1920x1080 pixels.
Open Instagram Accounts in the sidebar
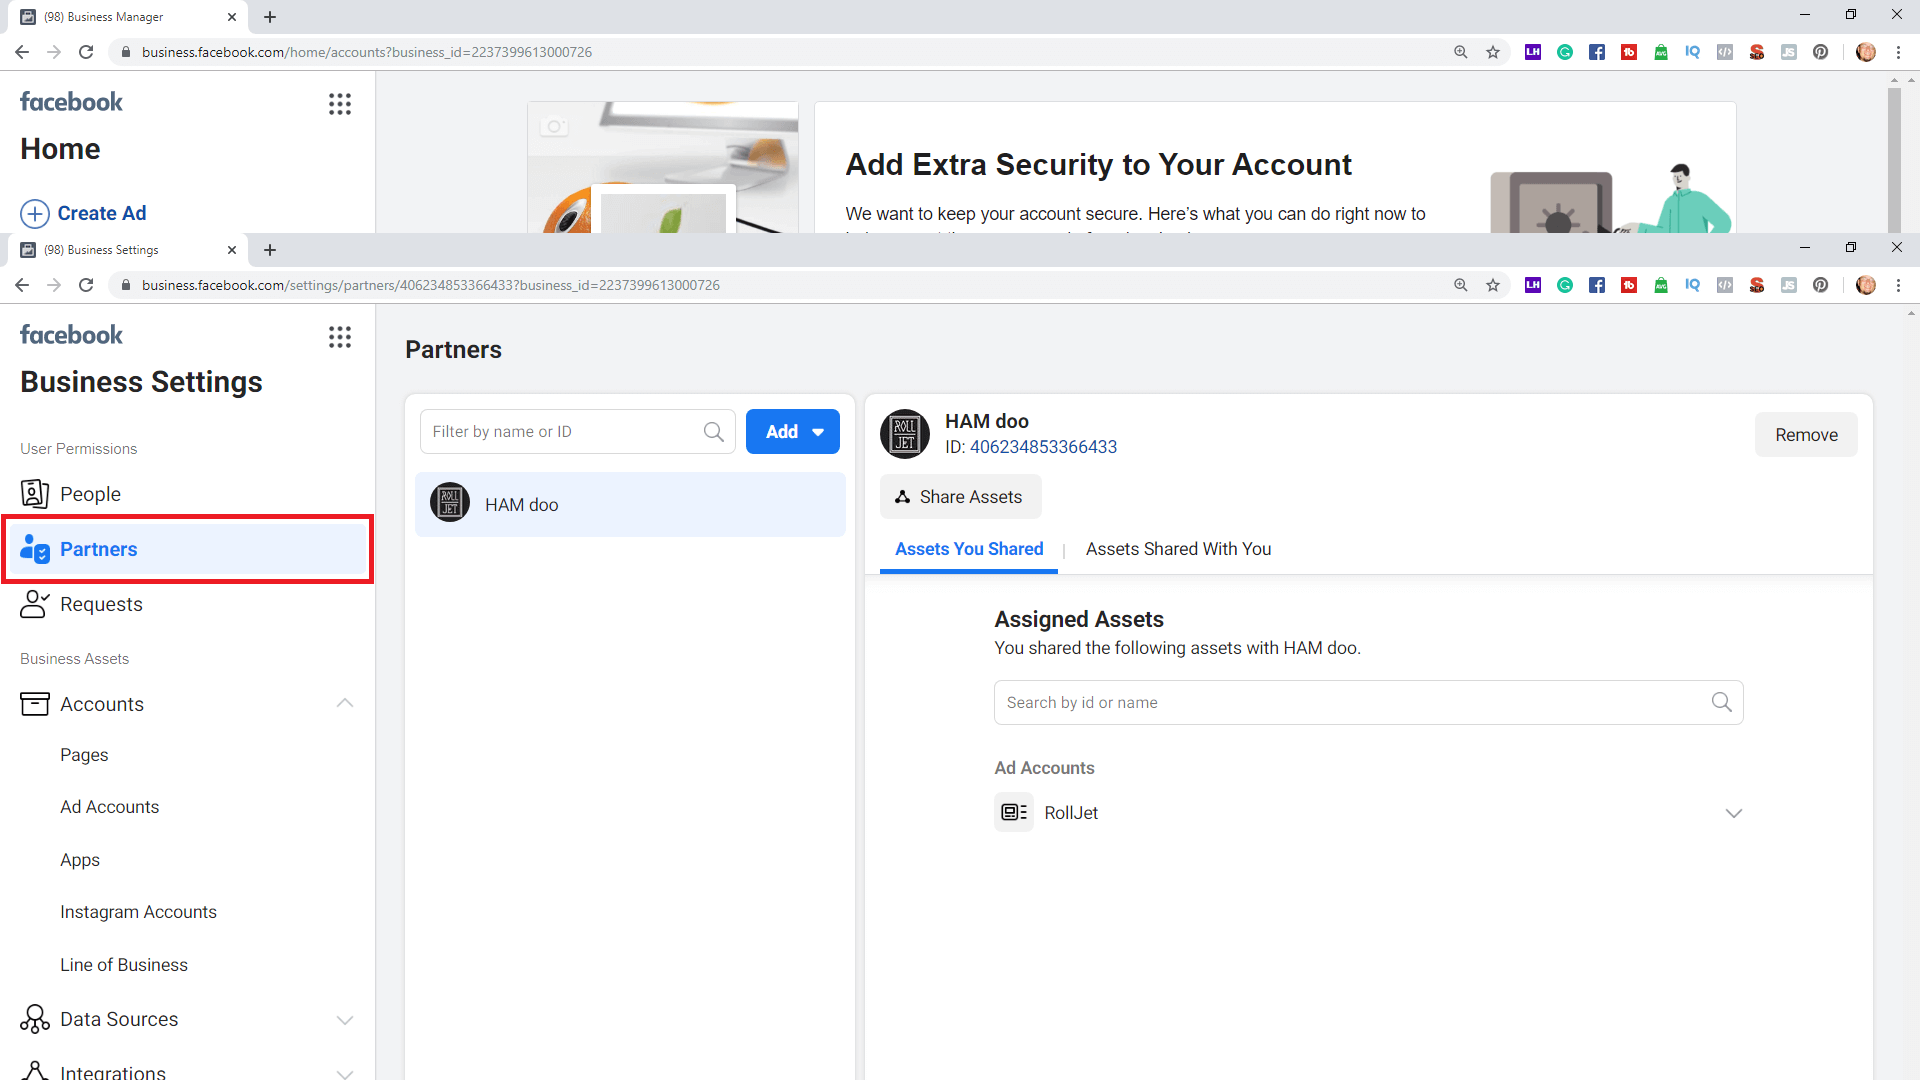[x=138, y=912]
